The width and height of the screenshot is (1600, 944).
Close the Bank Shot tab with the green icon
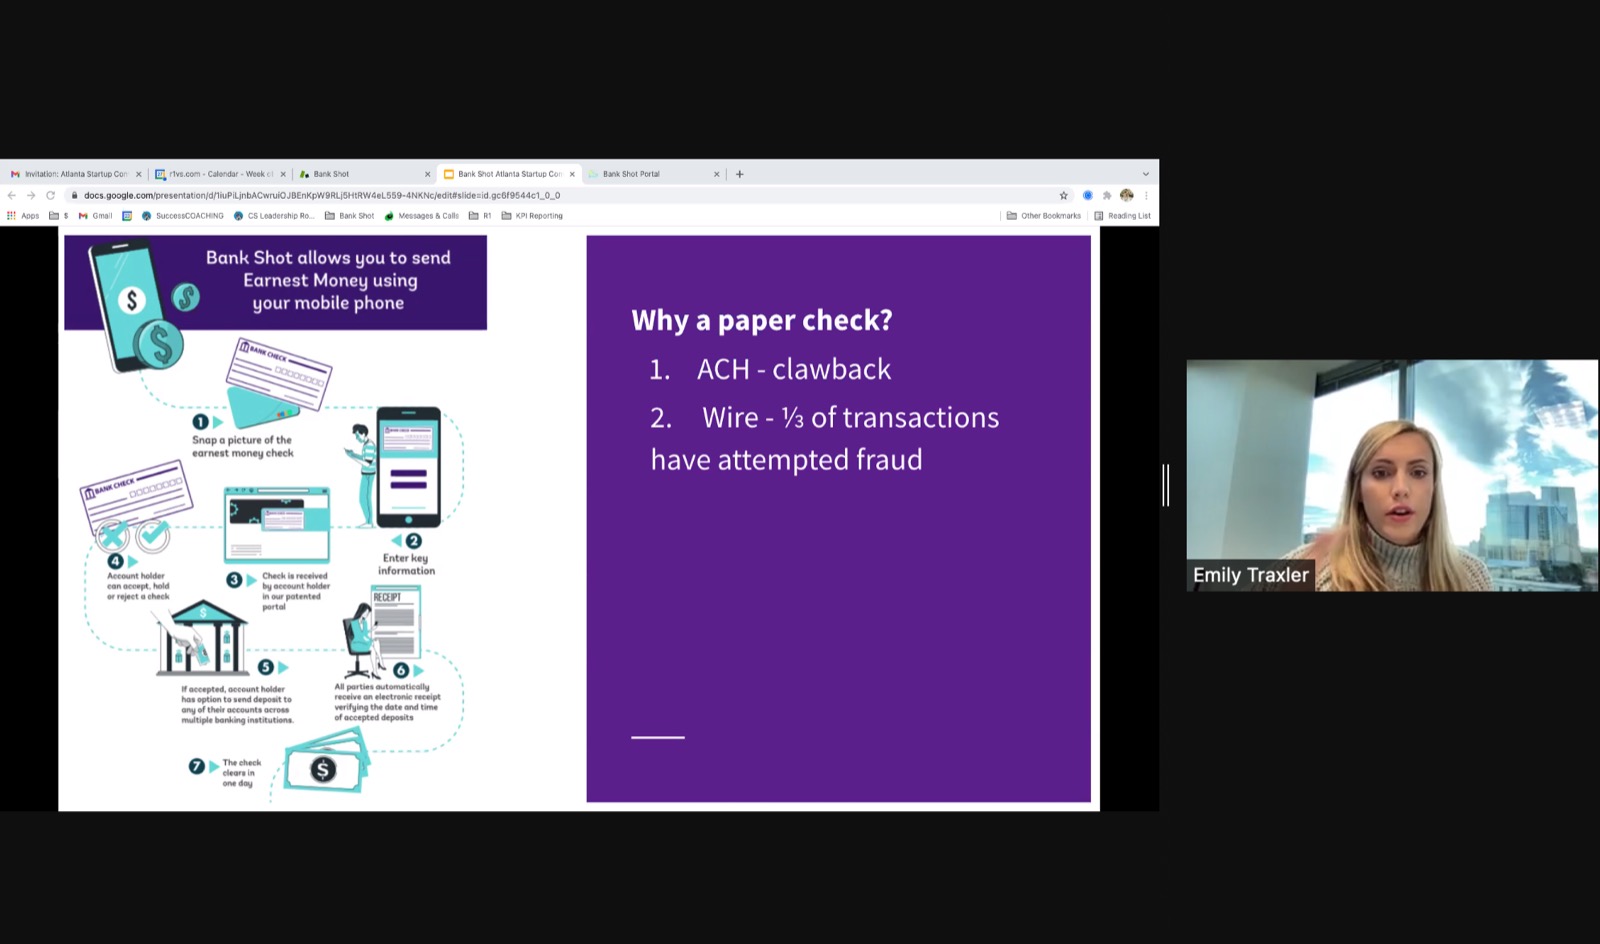point(427,174)
